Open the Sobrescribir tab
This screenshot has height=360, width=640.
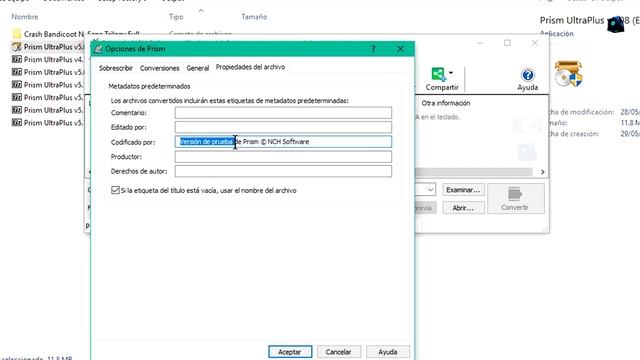tap(116, 68)
